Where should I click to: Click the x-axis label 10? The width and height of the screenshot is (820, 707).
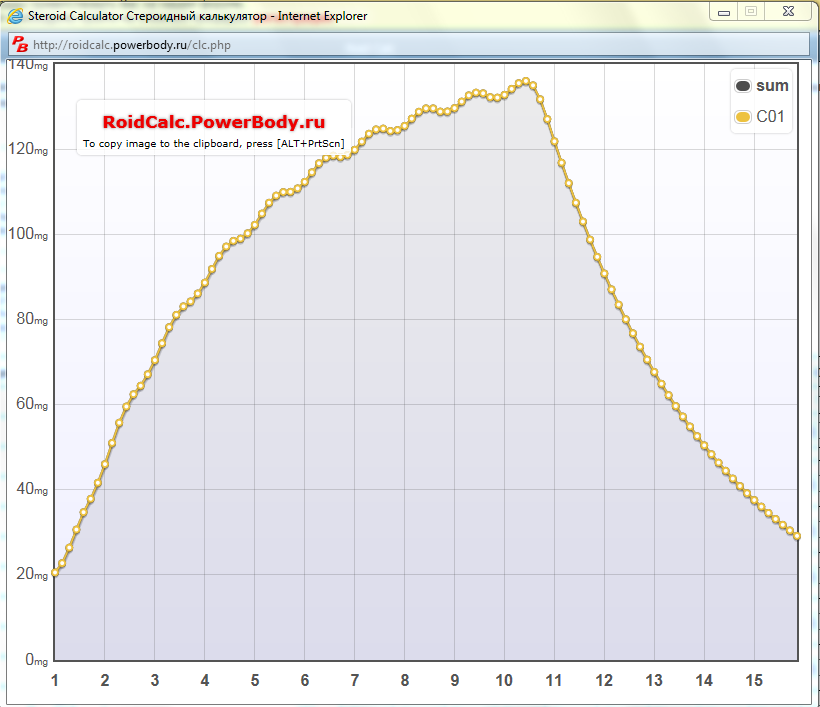[503, 680]
